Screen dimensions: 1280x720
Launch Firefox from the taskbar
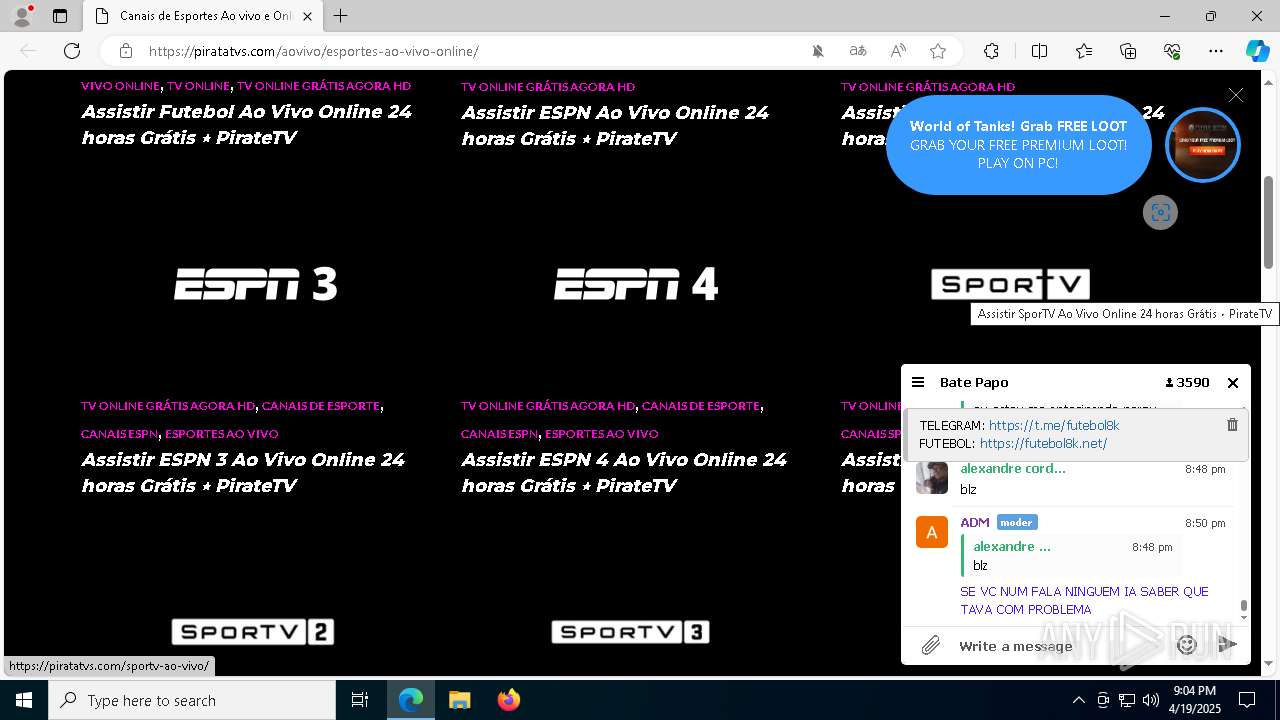click(509, 700)
